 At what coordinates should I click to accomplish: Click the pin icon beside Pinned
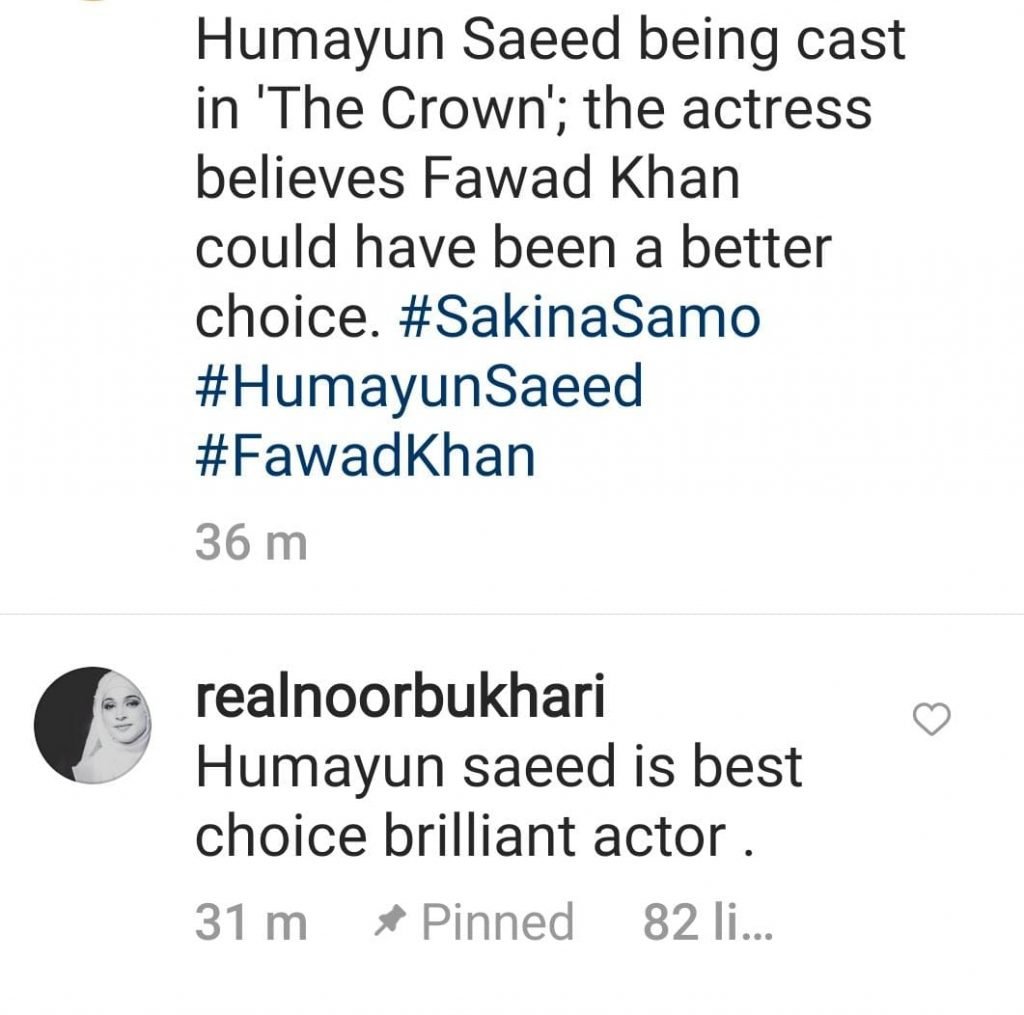pyautogui.click(x=387, y=922)
